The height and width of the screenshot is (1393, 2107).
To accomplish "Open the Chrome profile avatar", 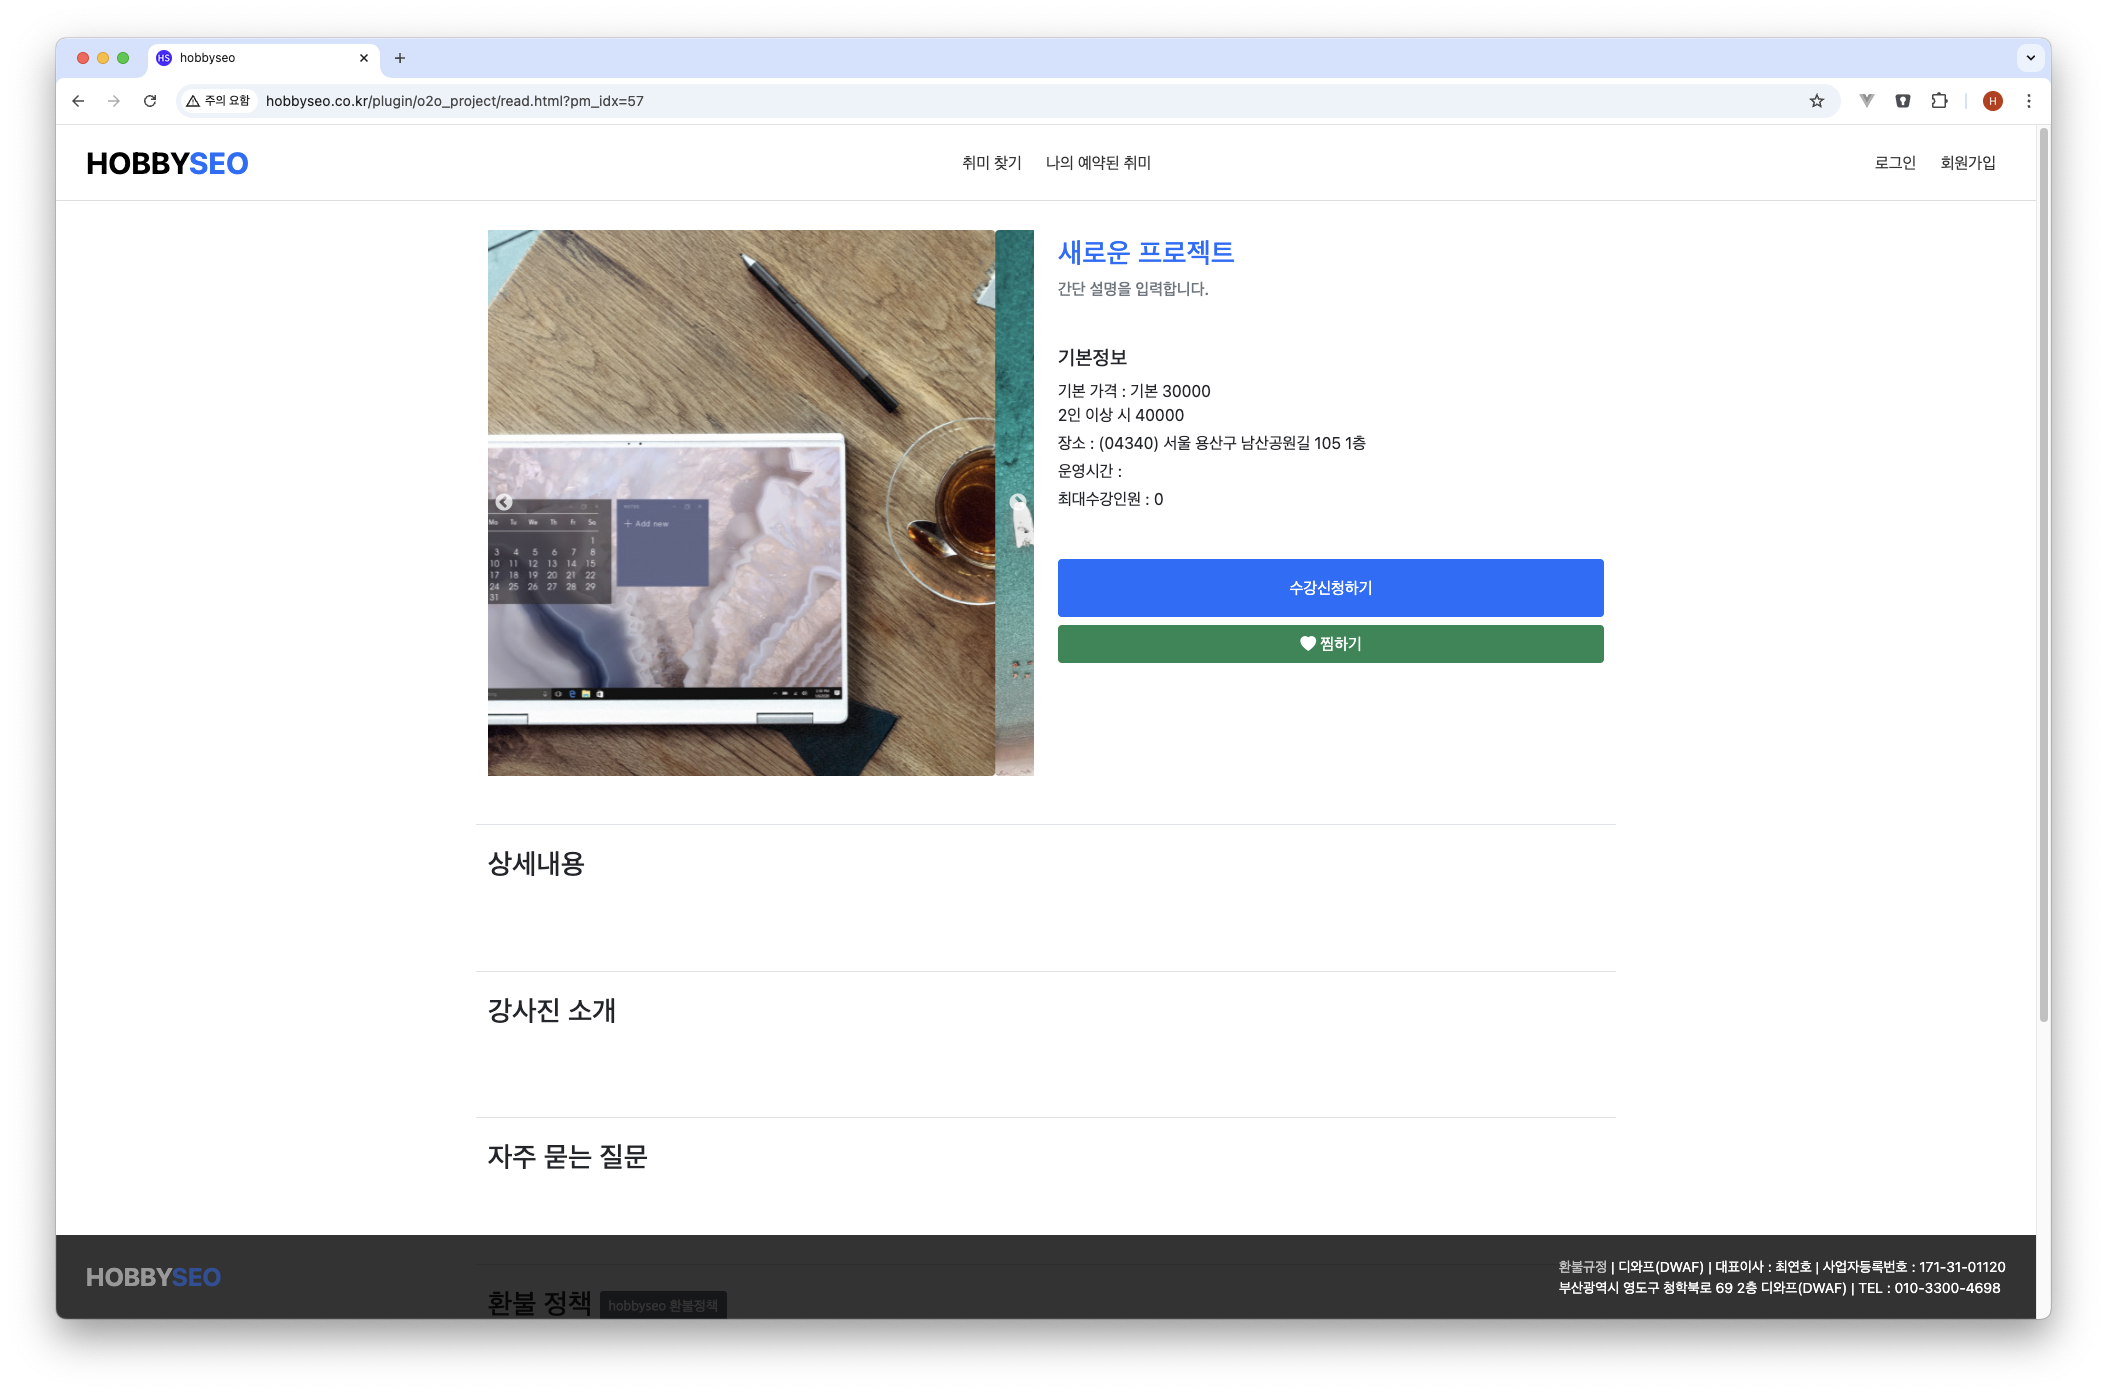I will [x=1993, y=101].
